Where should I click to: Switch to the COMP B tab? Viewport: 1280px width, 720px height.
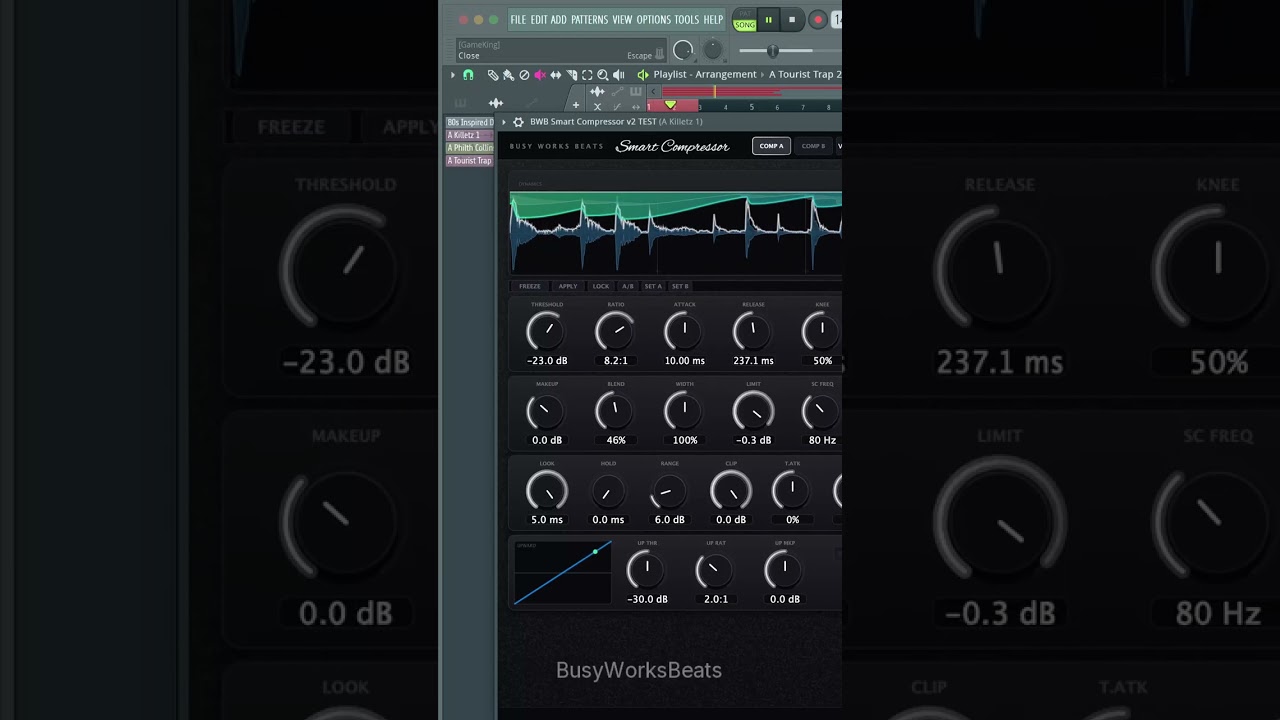[813, 146]
